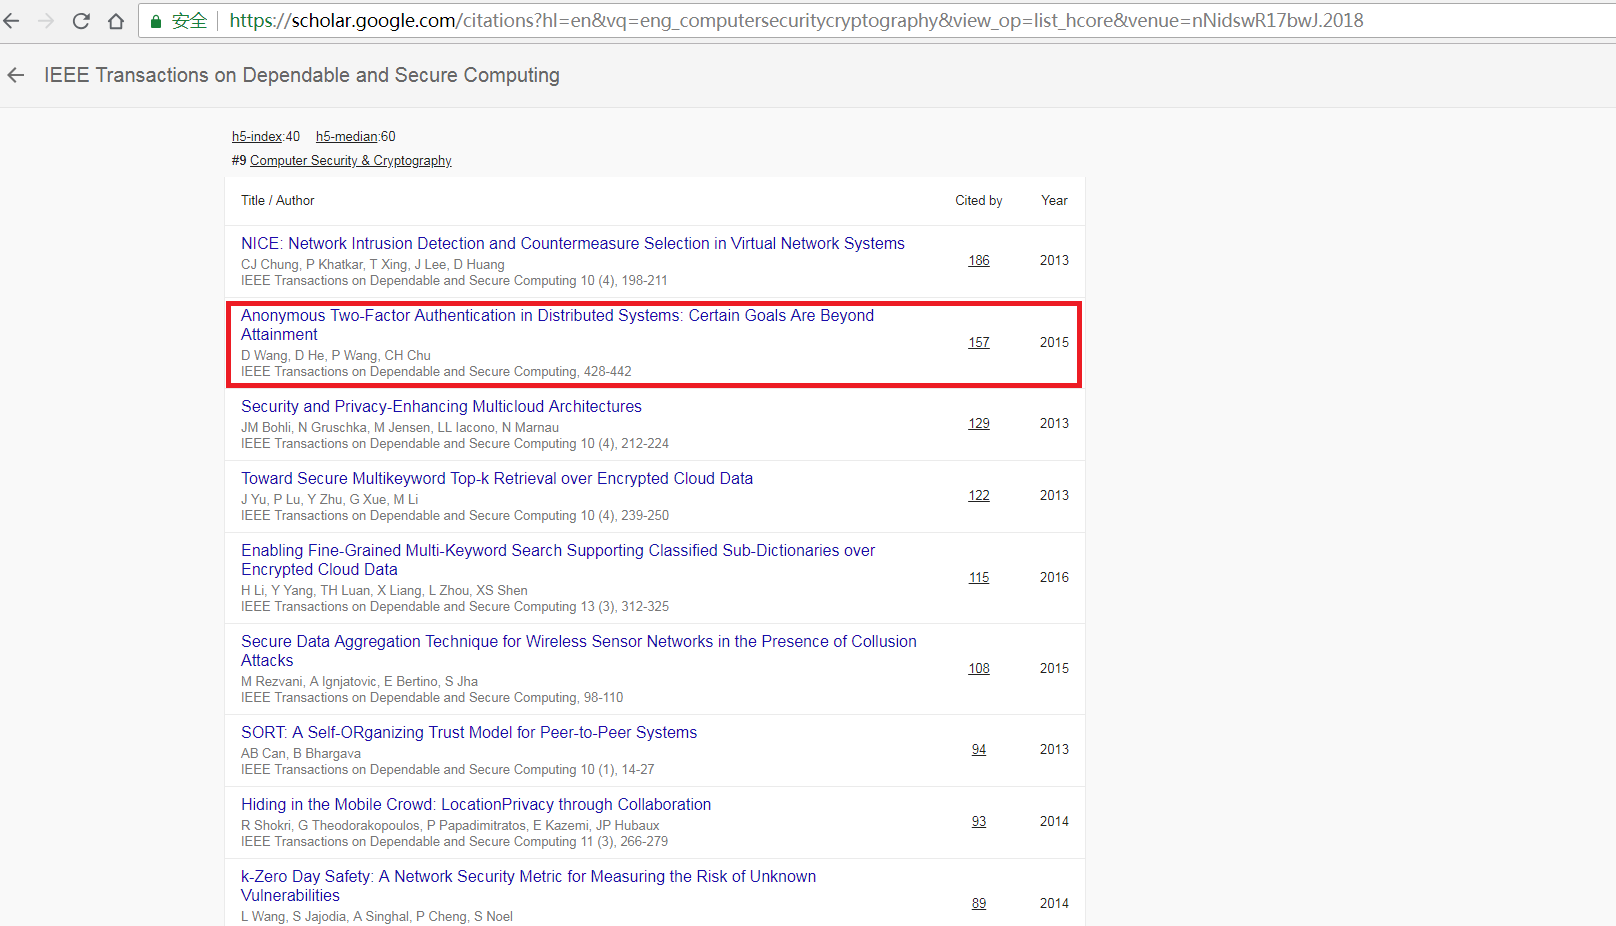The height and width of the screenshot is (926, 1616).
Task: View the 122 citing articles
Action: coord(979,496)
